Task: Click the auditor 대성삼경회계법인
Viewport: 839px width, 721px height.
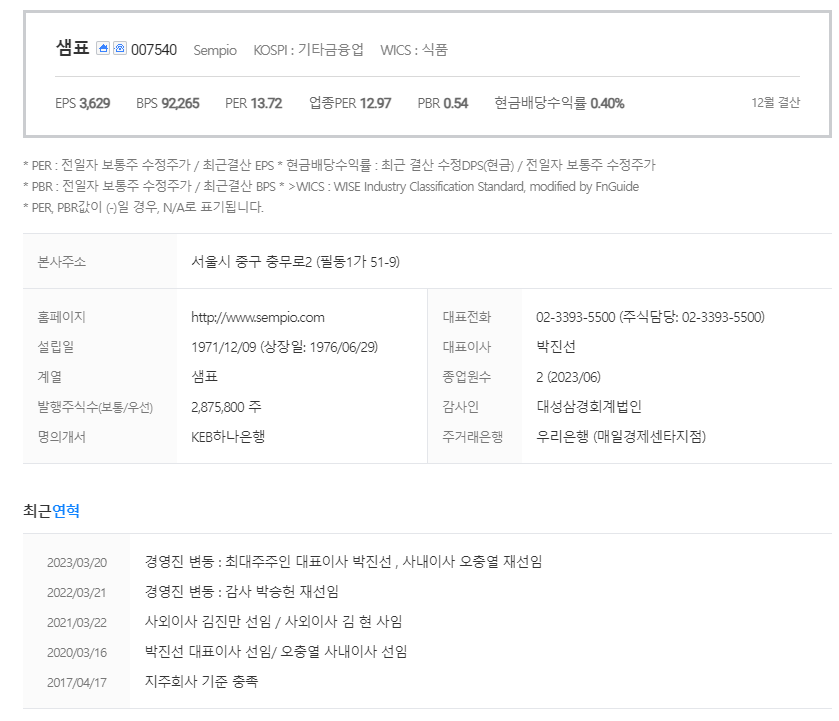Action: (x=589, y=407)
